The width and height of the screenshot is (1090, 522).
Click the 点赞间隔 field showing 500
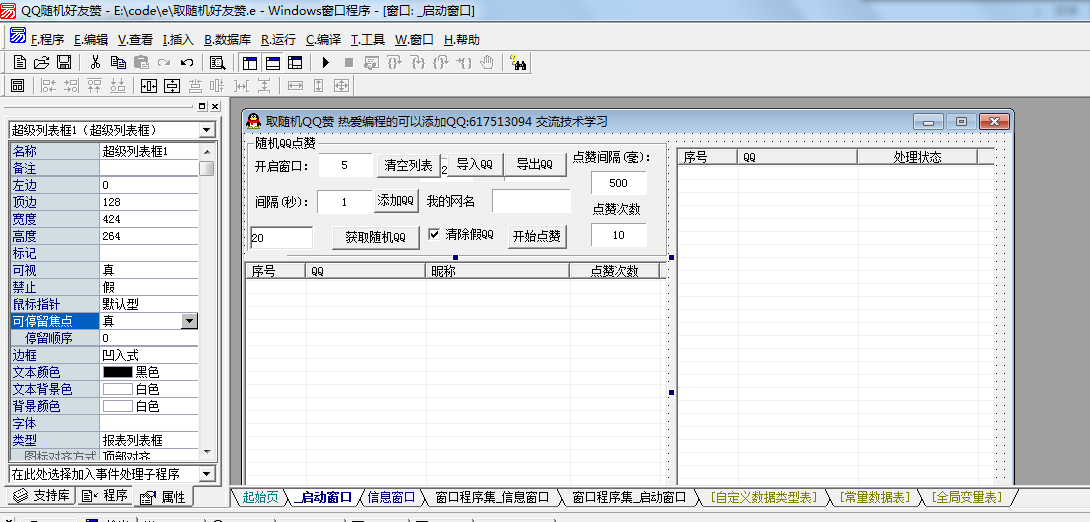coord(619,183)
